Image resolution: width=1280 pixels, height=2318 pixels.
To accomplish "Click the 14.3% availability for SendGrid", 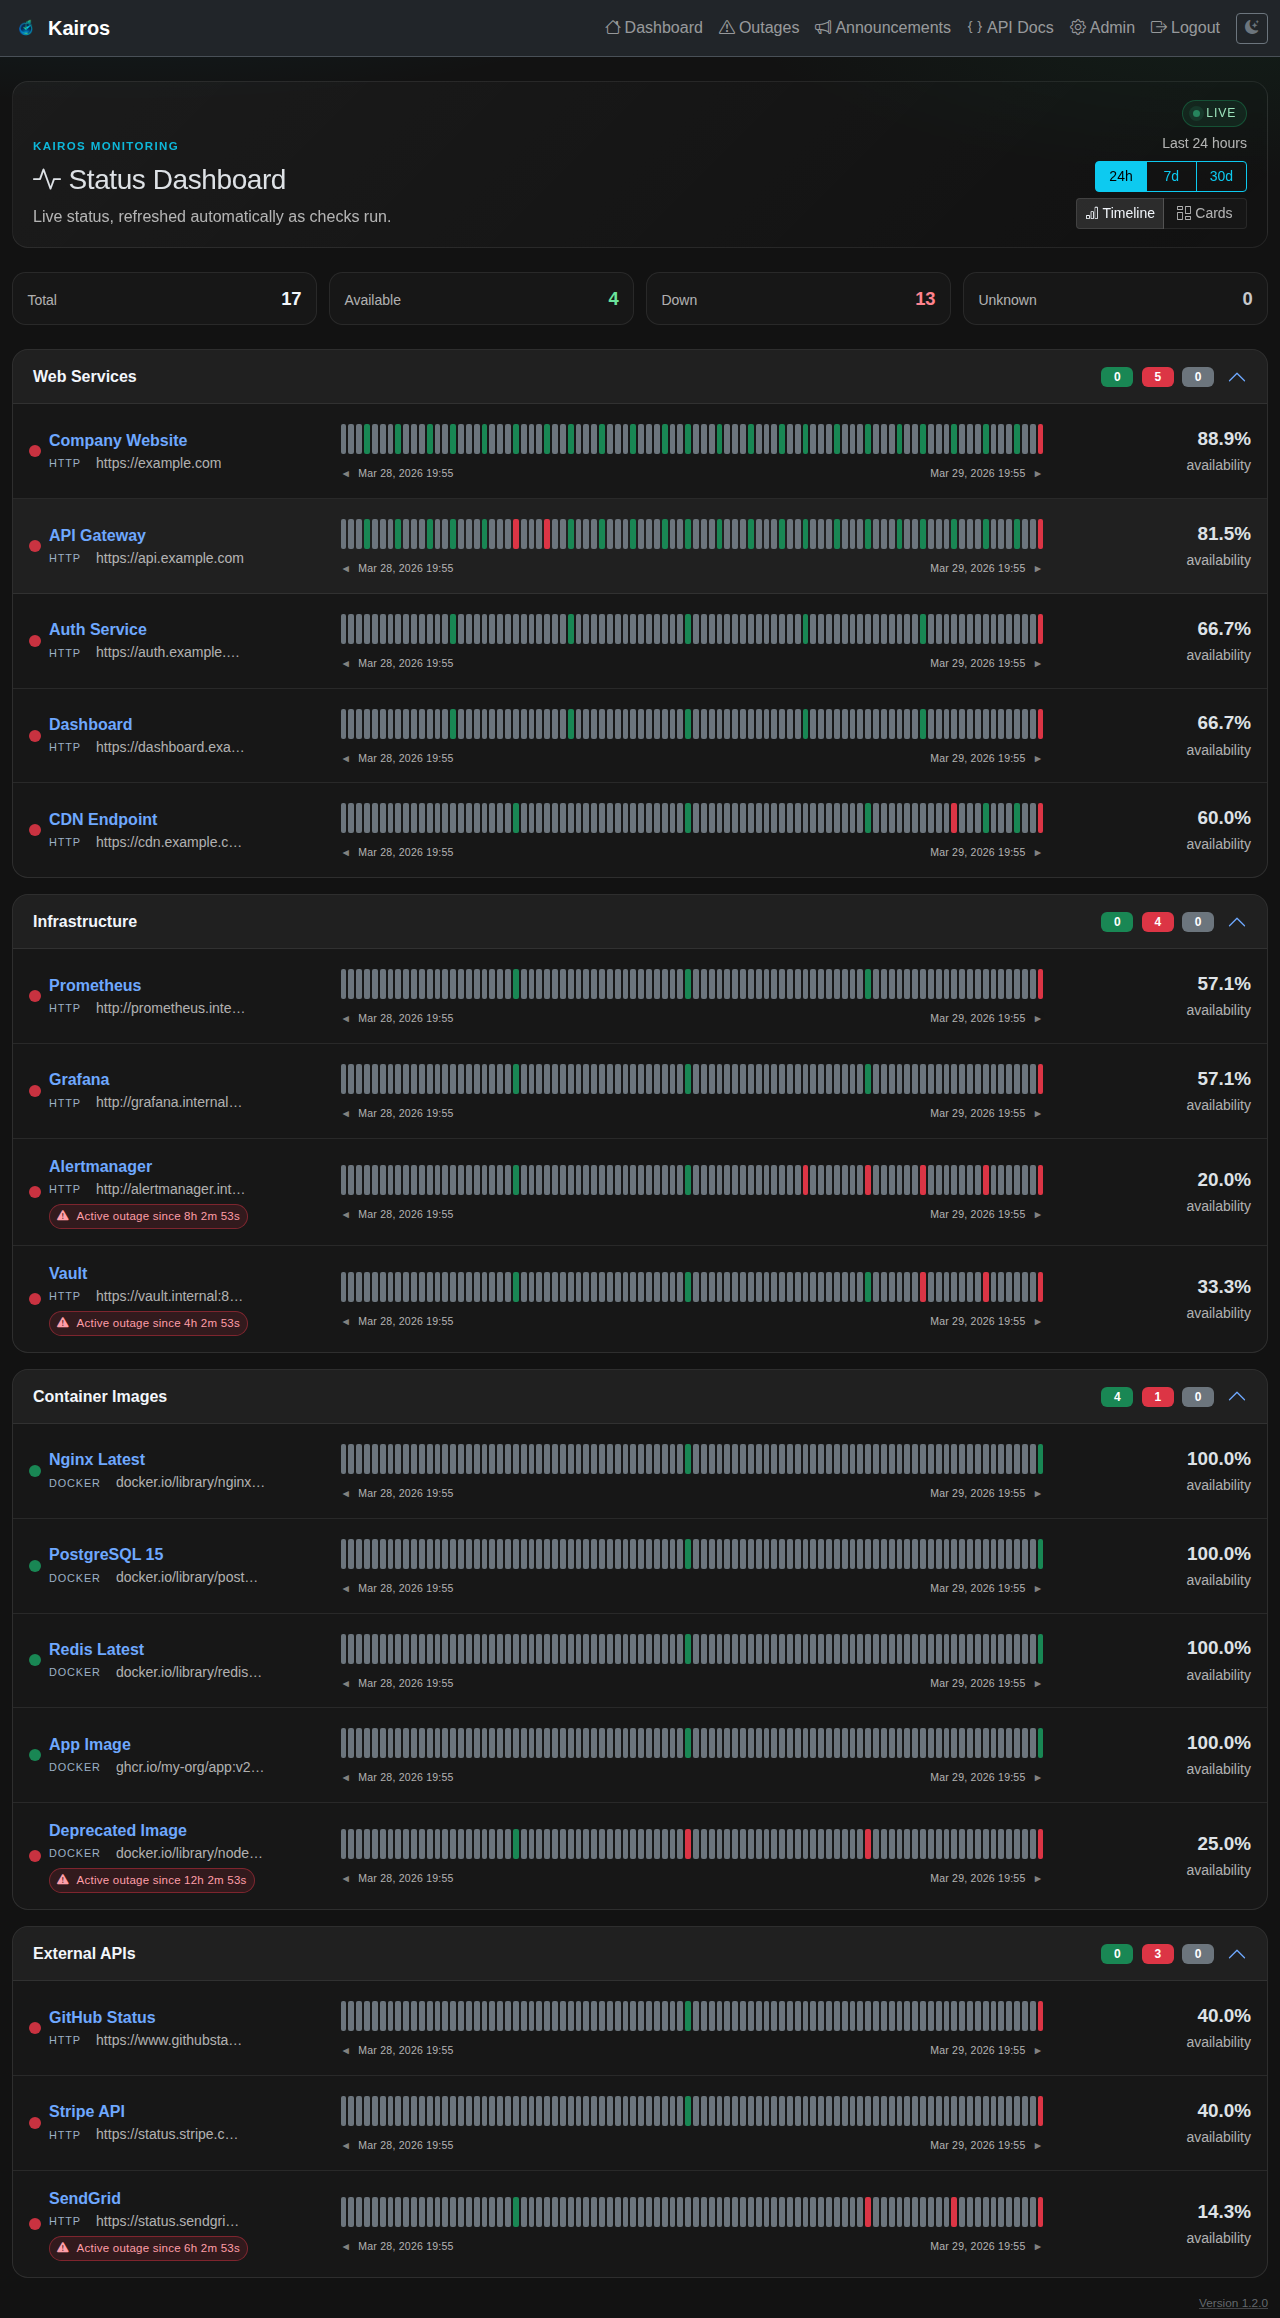I will click(1224, 2212).
